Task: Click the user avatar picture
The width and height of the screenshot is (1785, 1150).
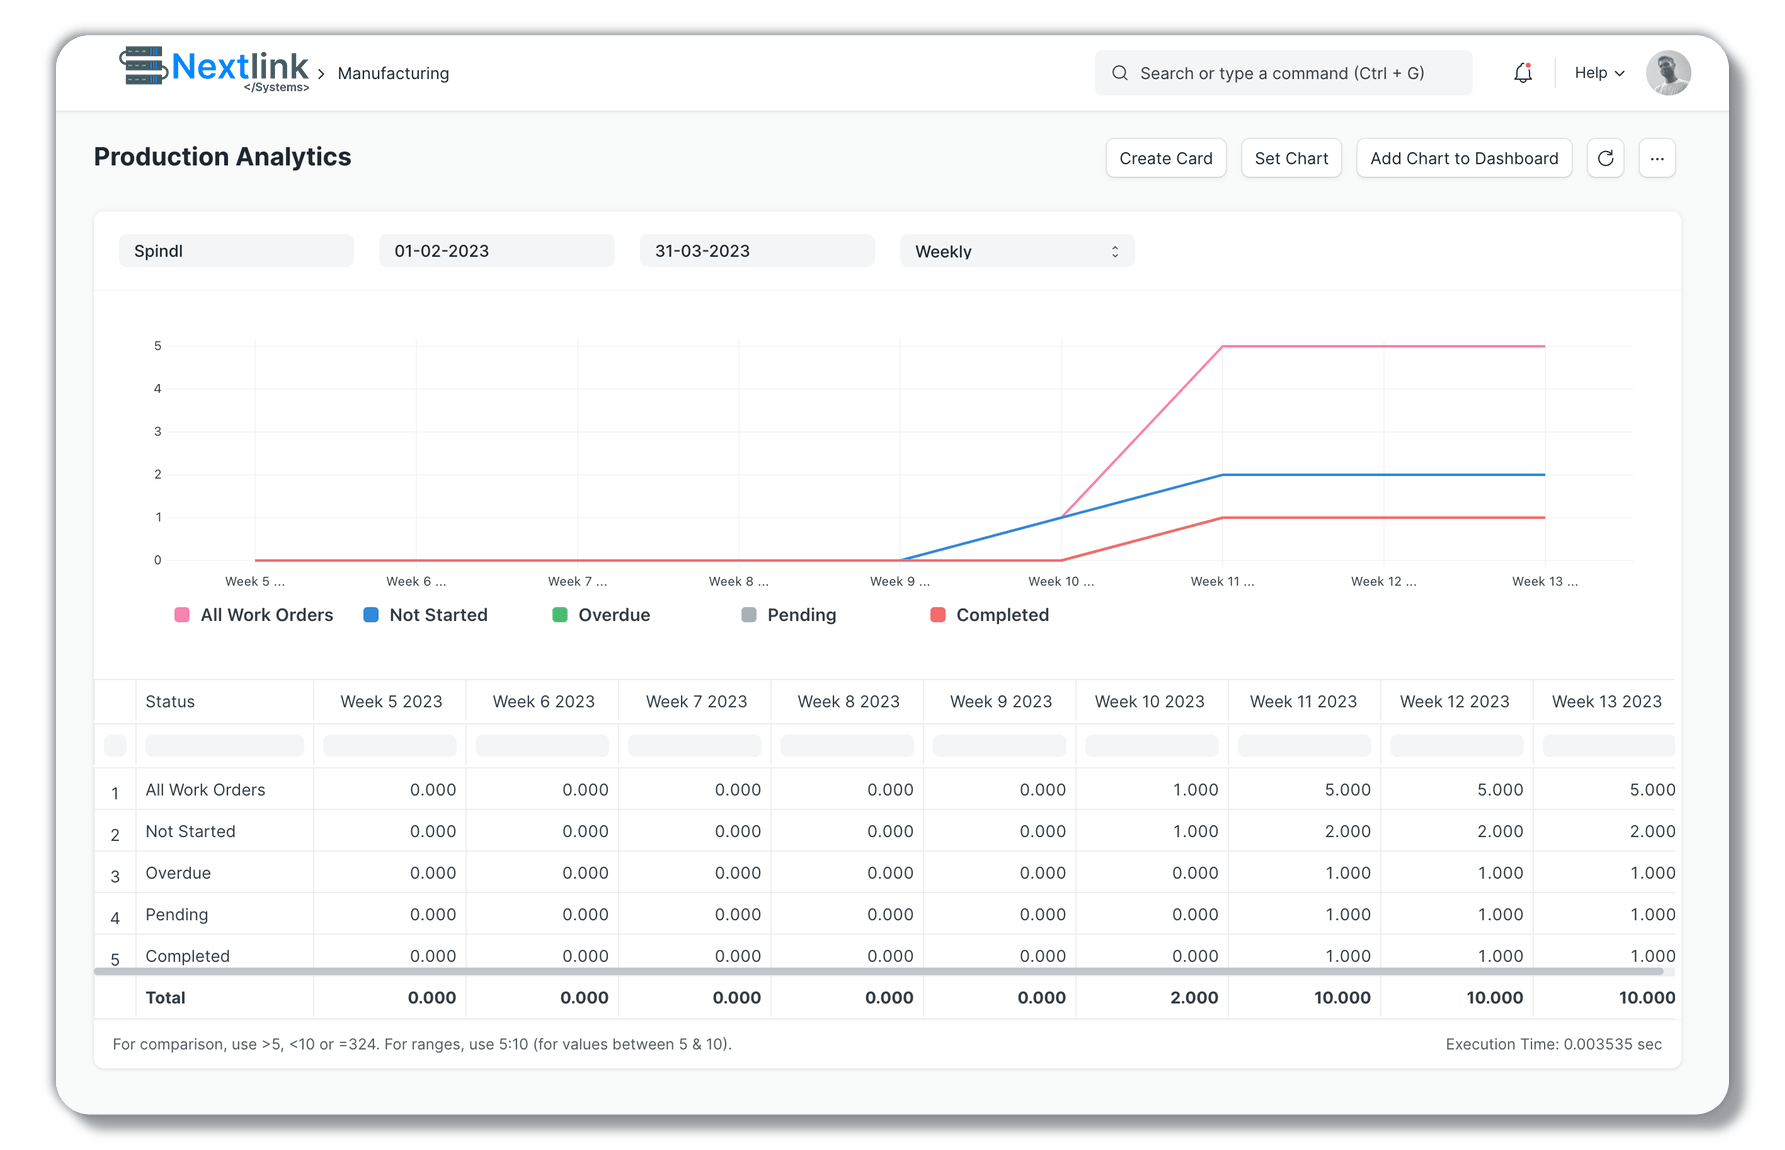Action: [x=1668, y=73]
